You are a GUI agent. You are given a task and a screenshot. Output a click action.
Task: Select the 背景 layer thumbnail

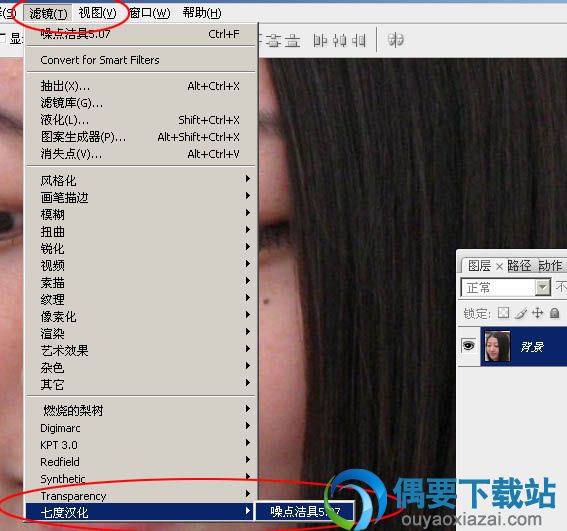[x=497, y=346]
